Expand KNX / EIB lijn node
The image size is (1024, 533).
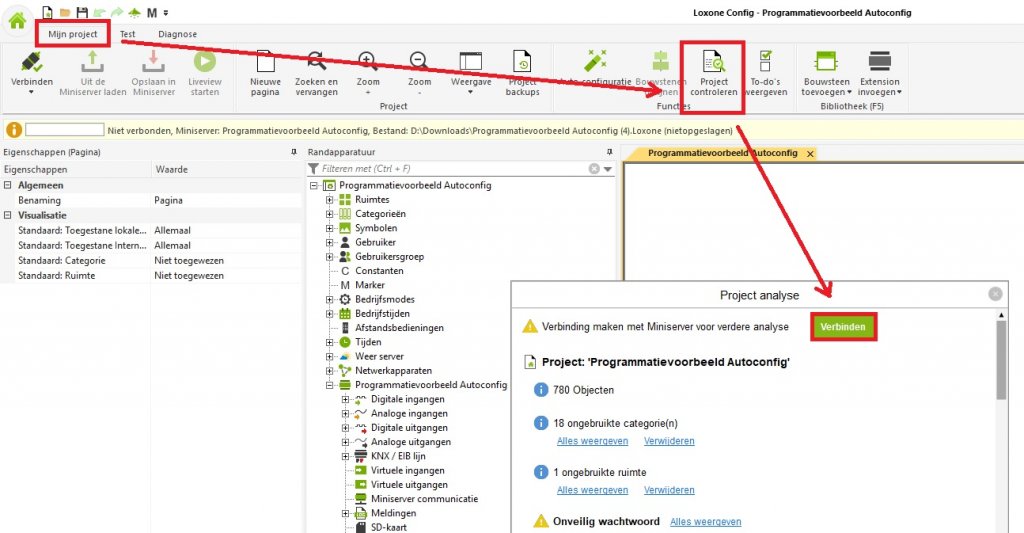345,457
